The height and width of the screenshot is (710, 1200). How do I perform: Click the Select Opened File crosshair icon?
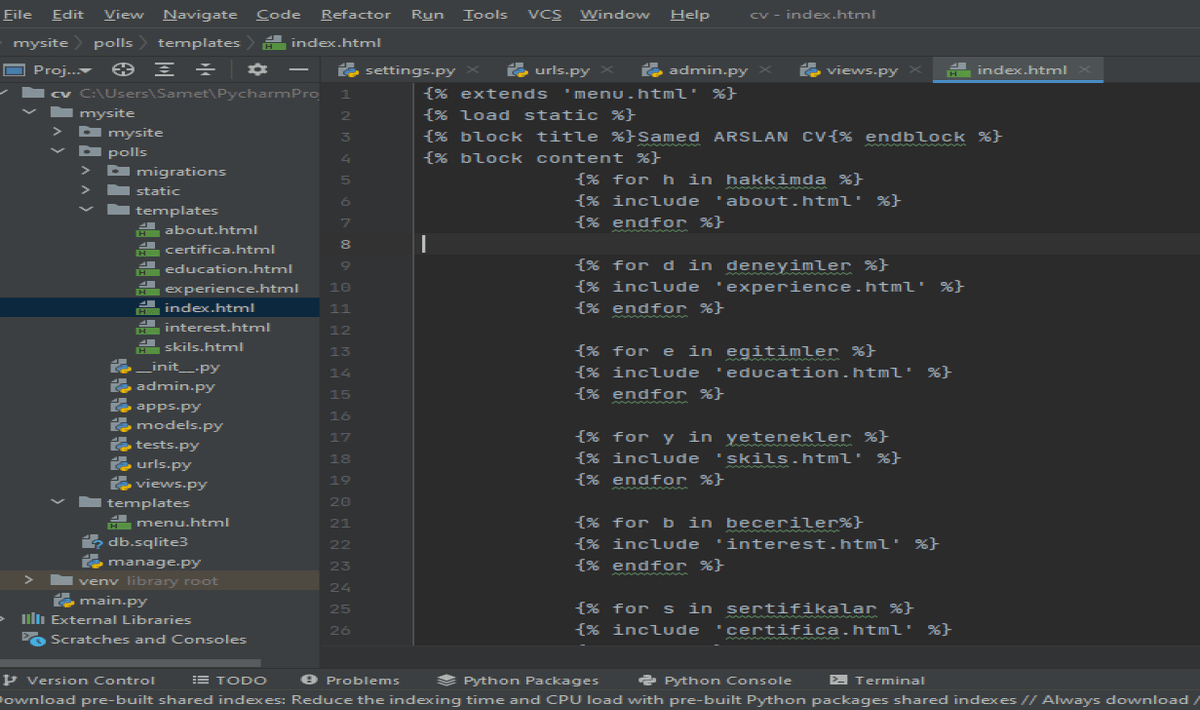[x=123, y=70]
